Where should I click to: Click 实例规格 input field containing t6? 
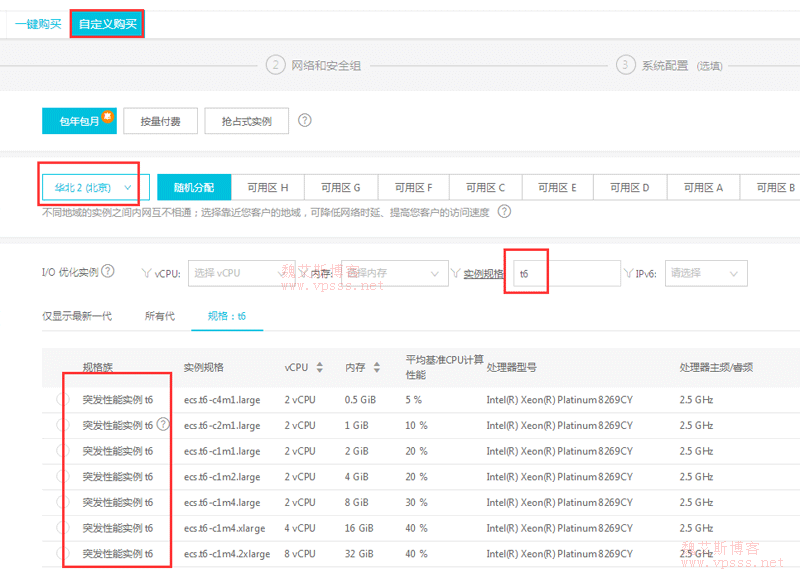pyautogui.click(x=565, y=273)
